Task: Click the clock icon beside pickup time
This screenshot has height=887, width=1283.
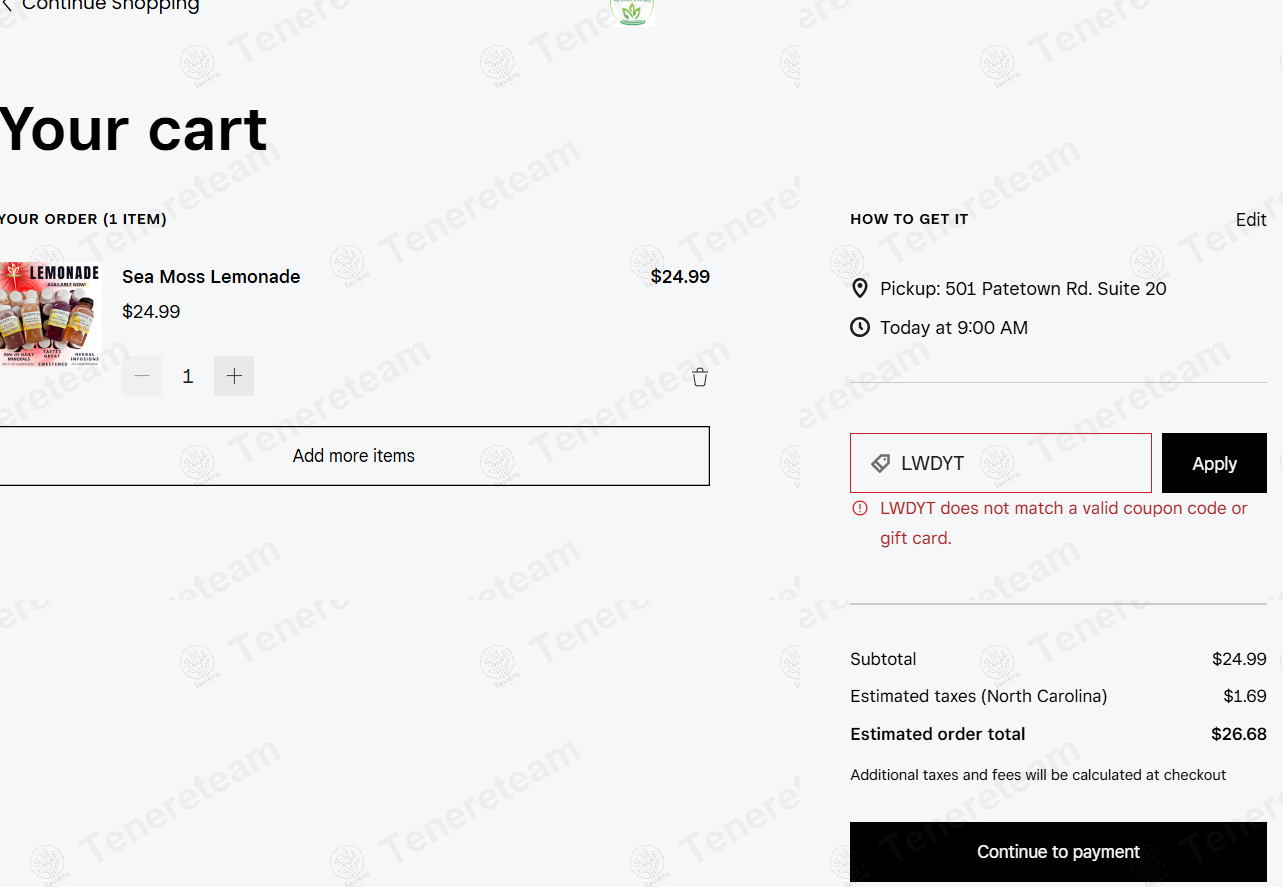Action: [860, 327]
